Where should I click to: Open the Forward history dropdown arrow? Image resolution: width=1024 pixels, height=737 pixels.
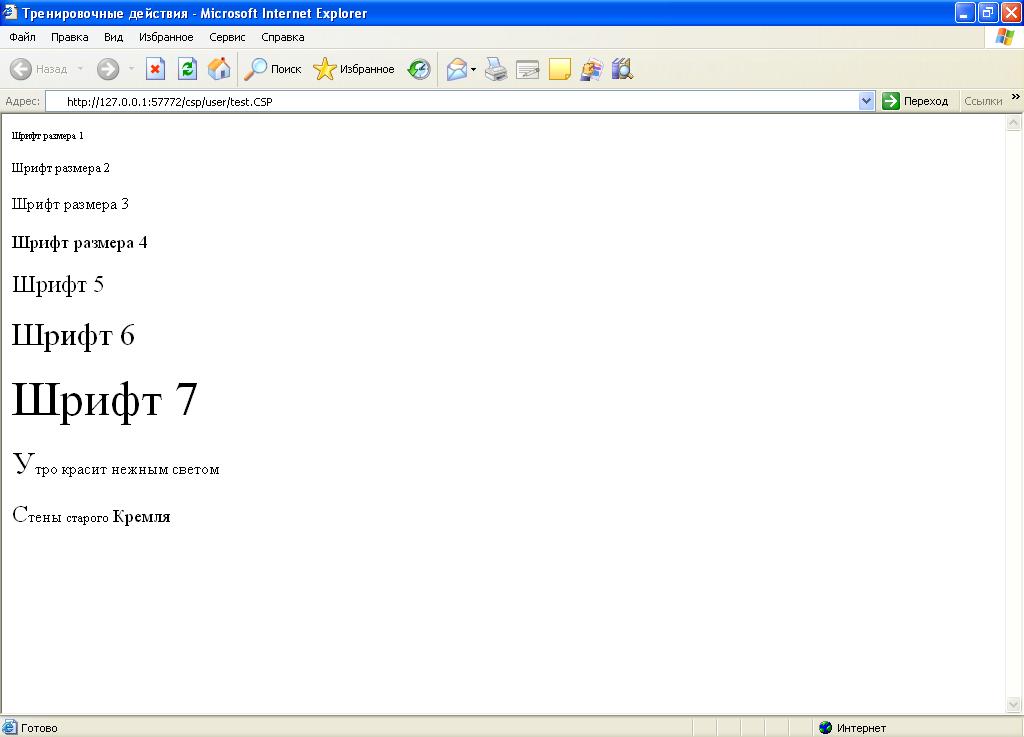(x=131, y=69)
